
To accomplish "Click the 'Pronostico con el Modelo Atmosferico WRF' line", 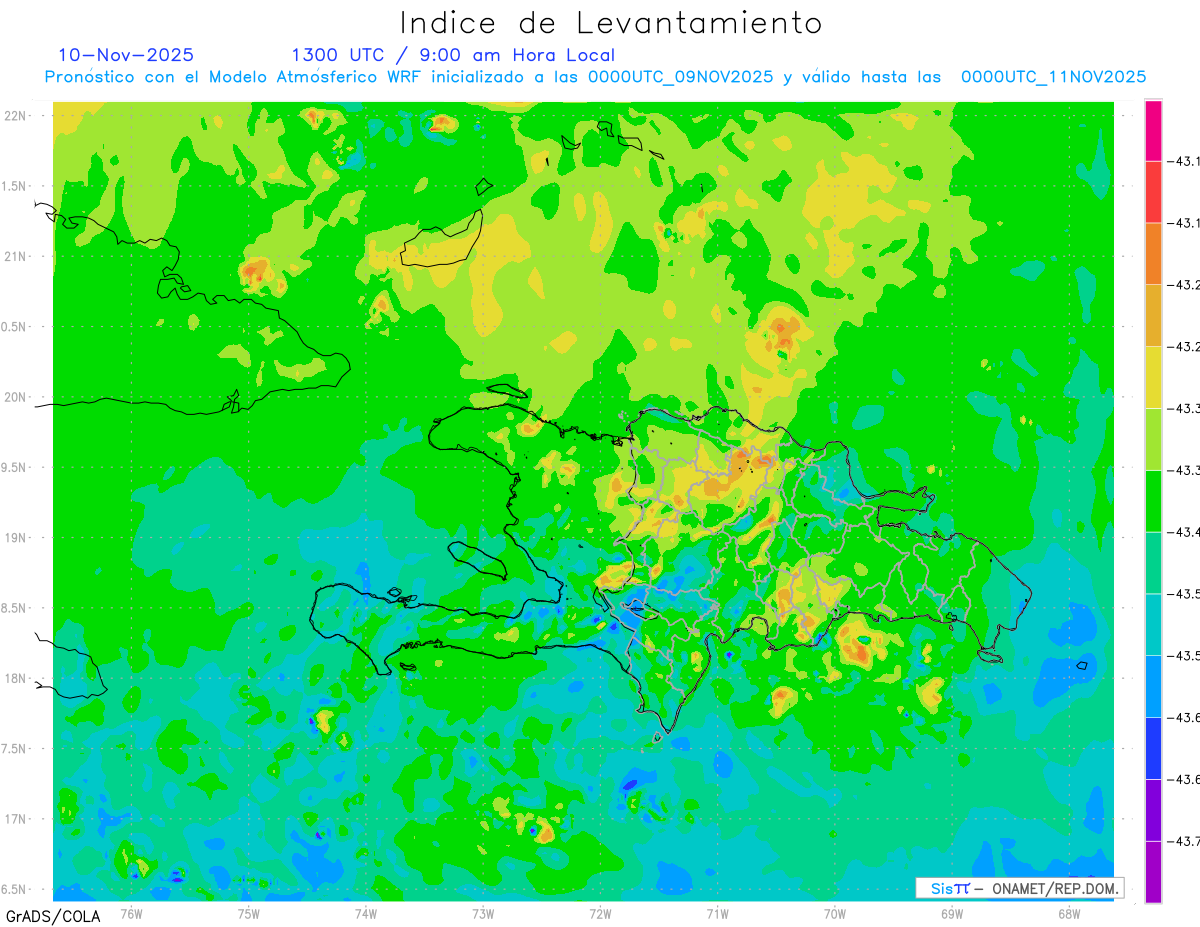I will pos(595,77).
